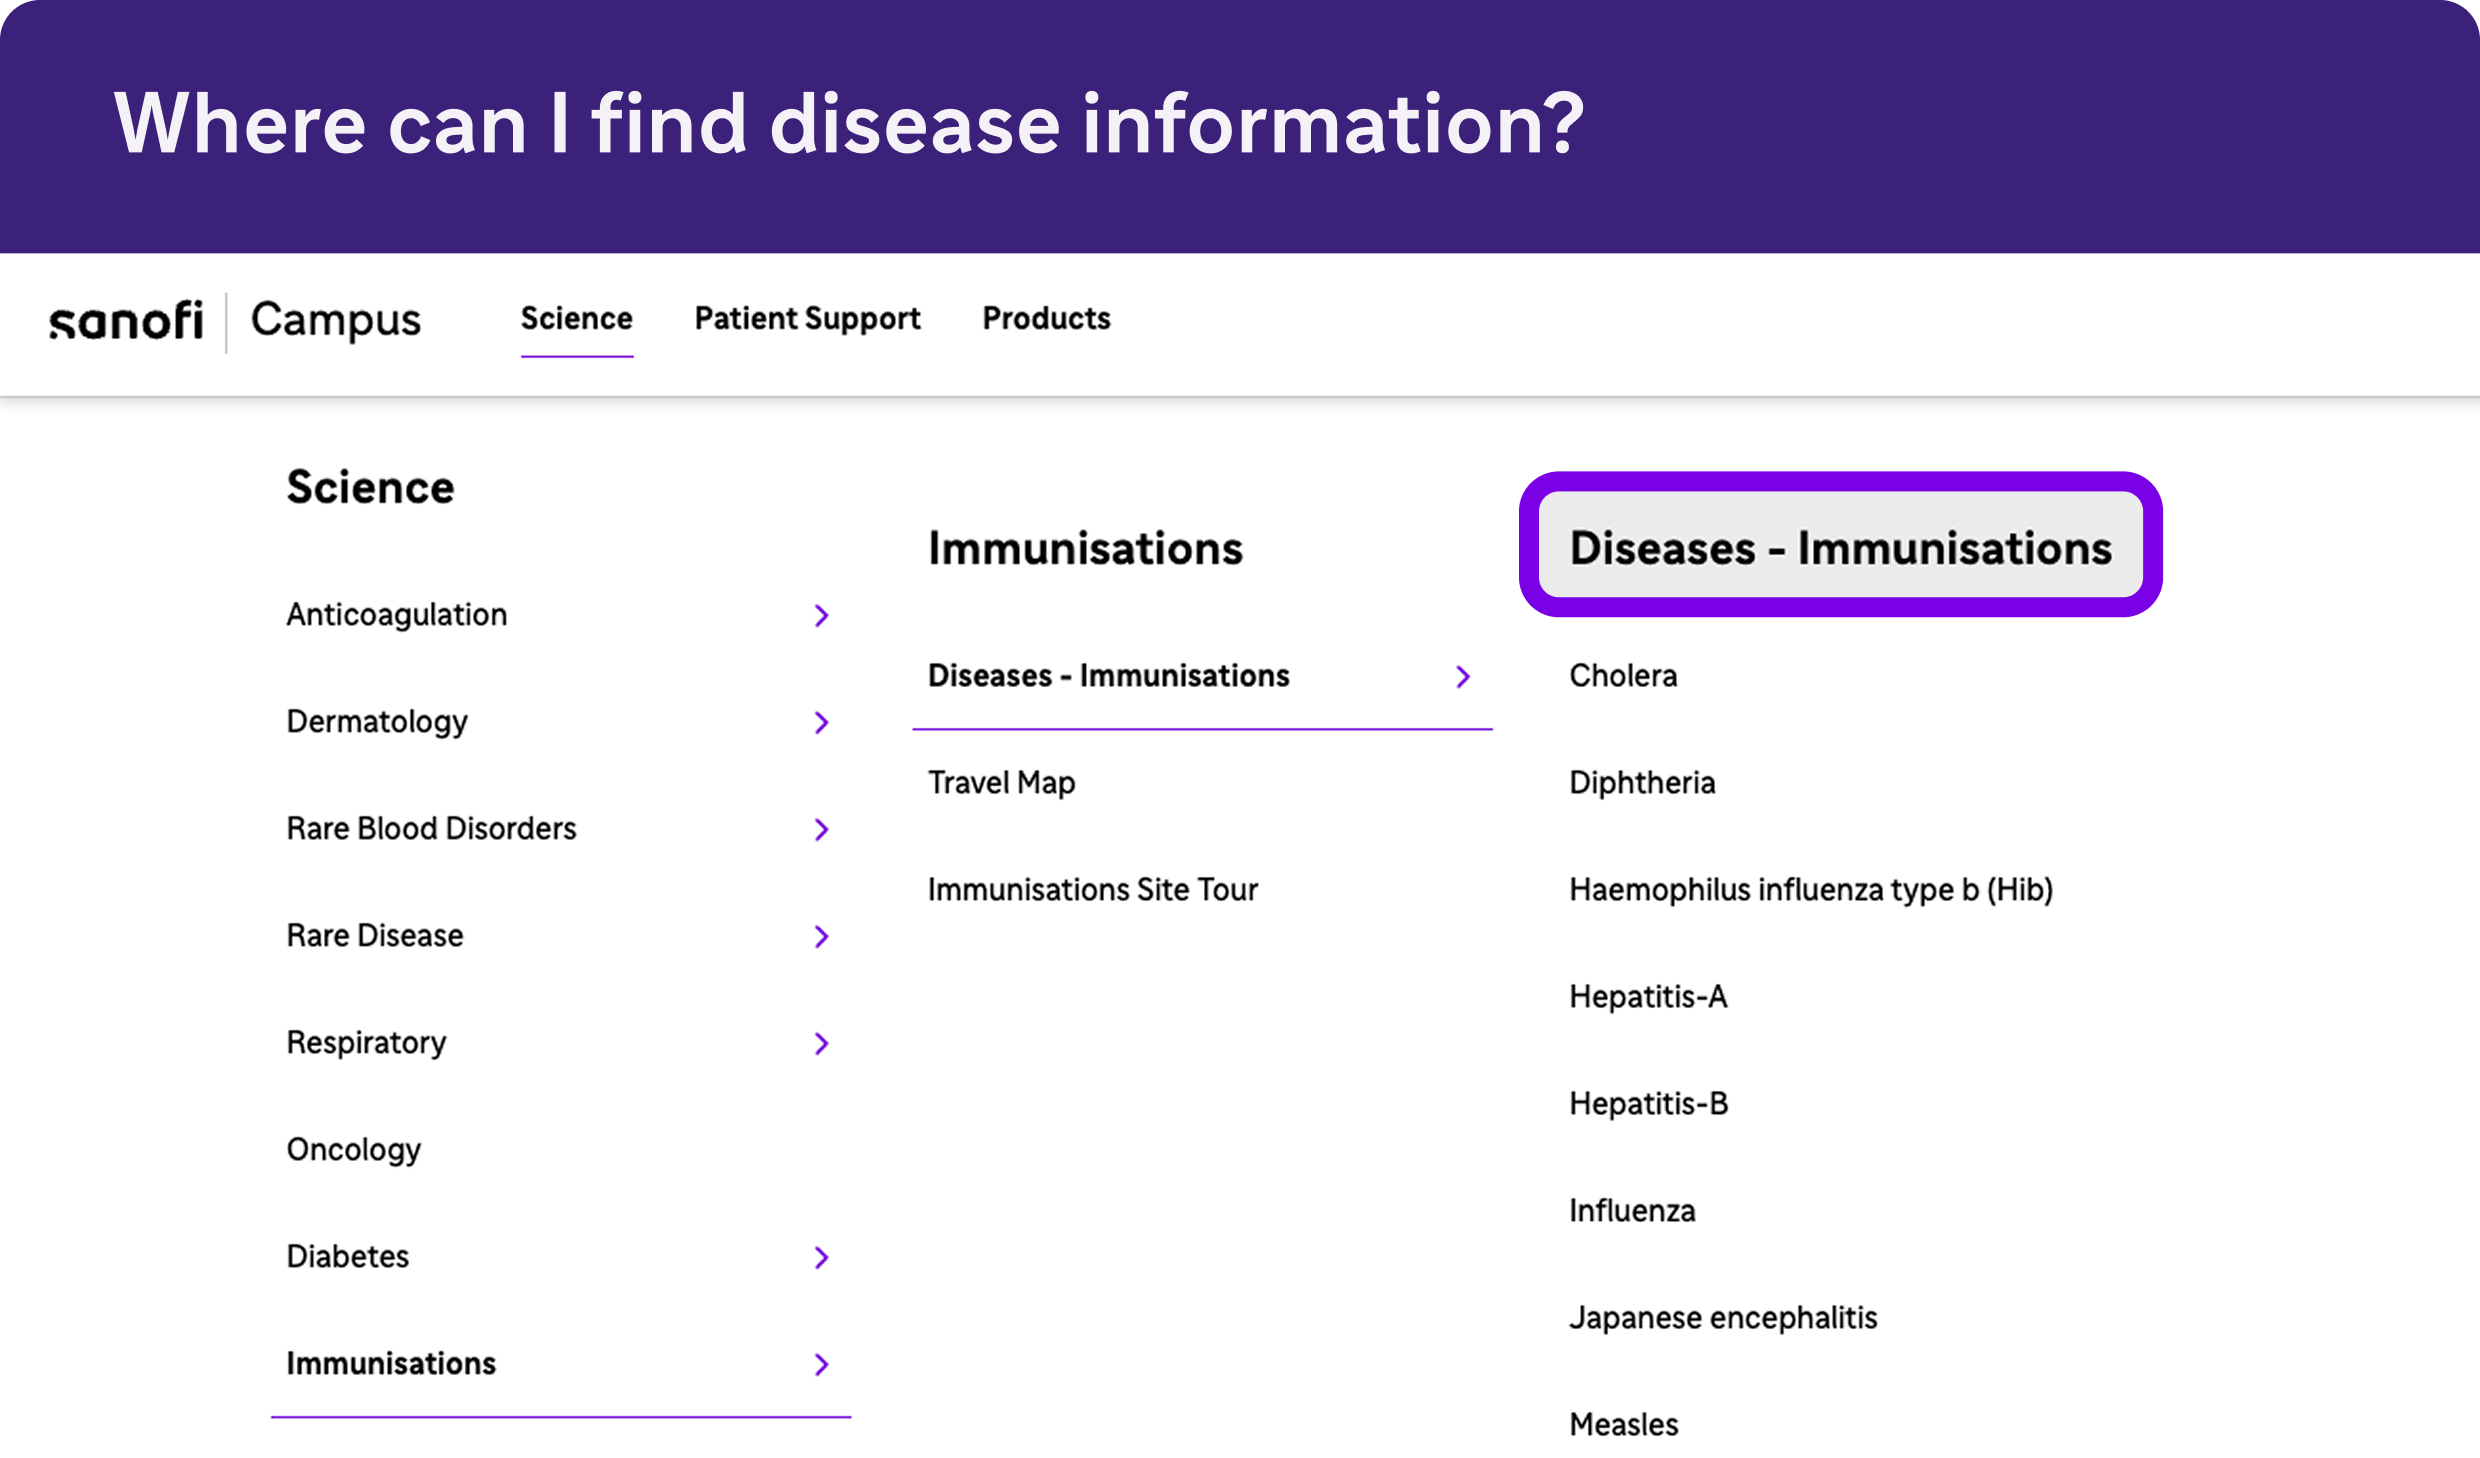Select Cholera disease link
Image resolution: width=2480 pixels, height=1458 pixels.
click(1622, 675)
